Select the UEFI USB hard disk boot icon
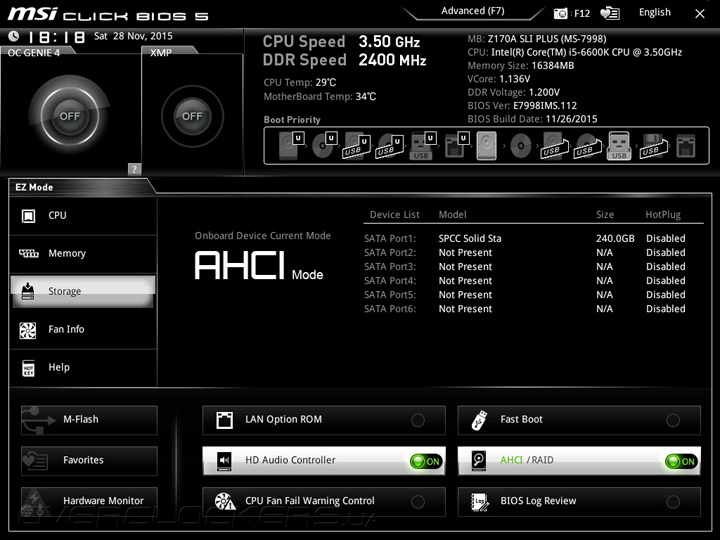720x540 pixels. (x=357, y=146)
